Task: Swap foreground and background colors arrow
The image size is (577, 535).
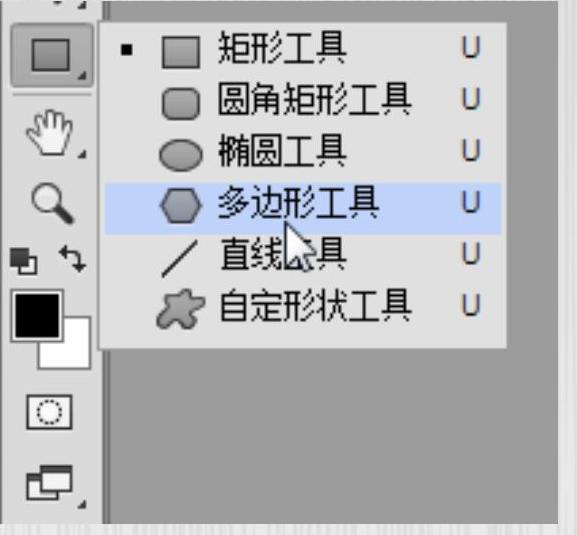Action: pos(72,259)
